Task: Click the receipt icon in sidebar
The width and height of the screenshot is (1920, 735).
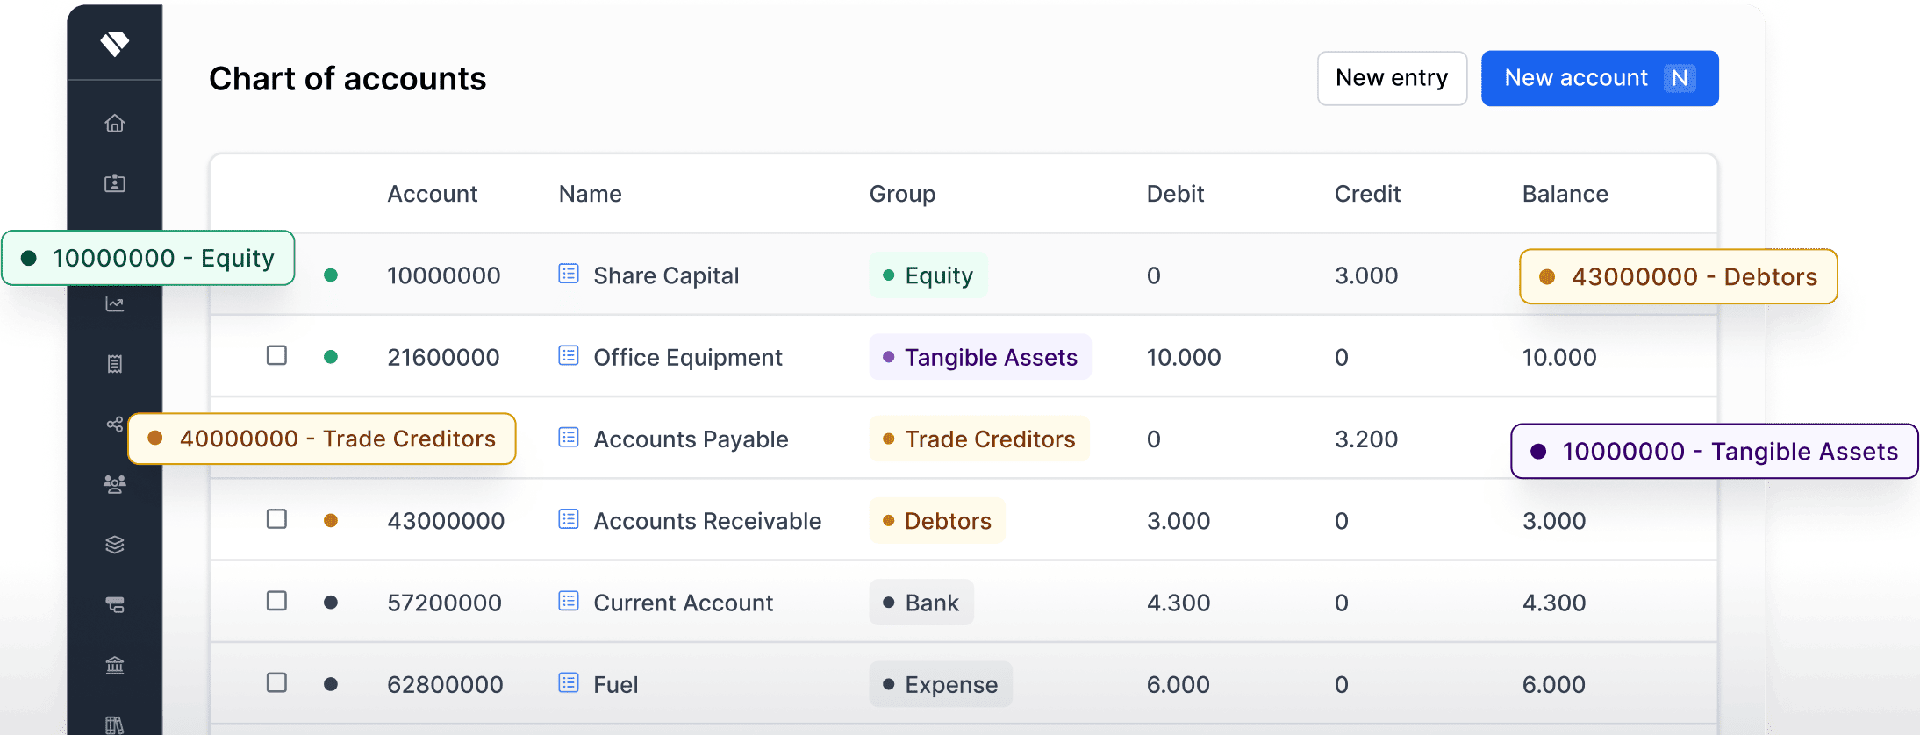Action: pos(115,364)
